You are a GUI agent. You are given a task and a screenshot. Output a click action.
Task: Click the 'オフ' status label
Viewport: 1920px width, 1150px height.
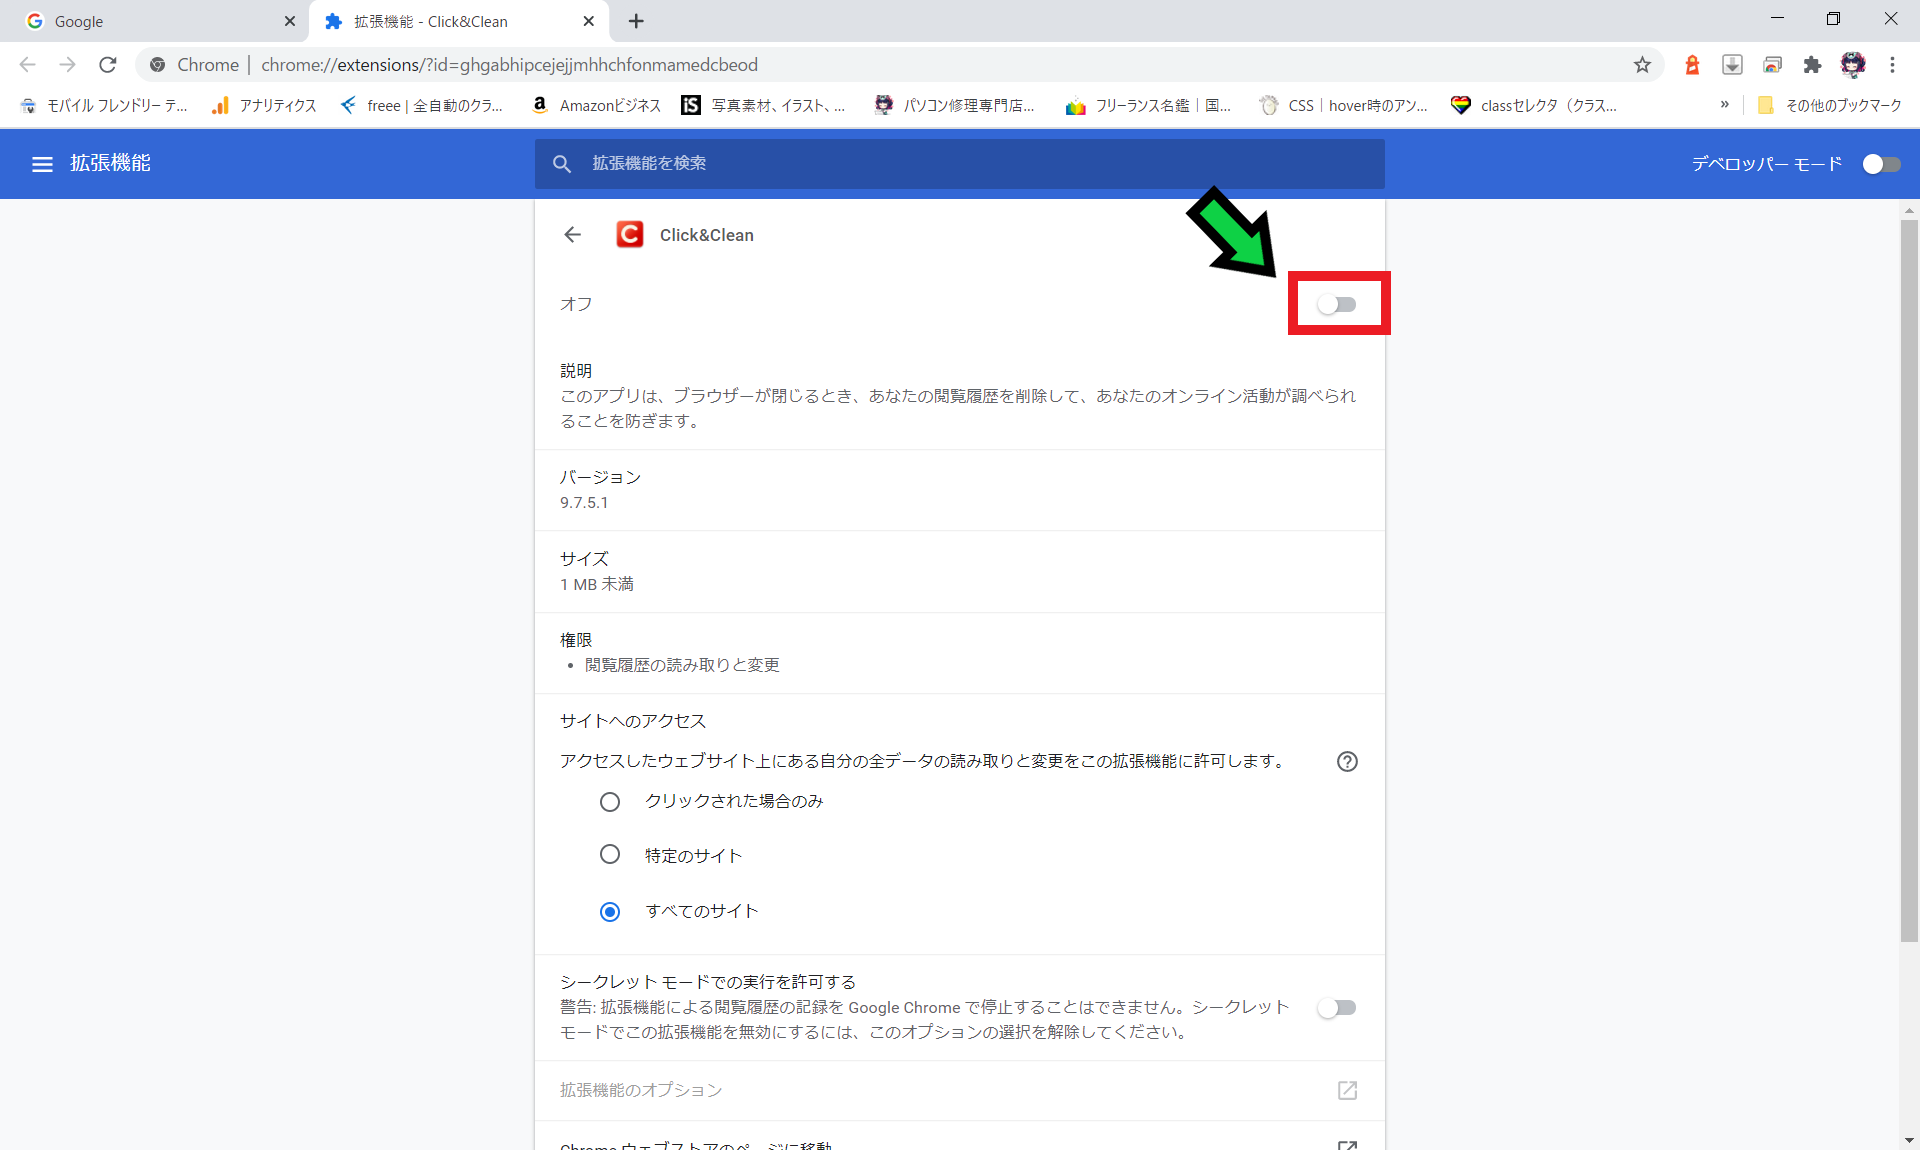pyautogui.click(x=576, y=304)
